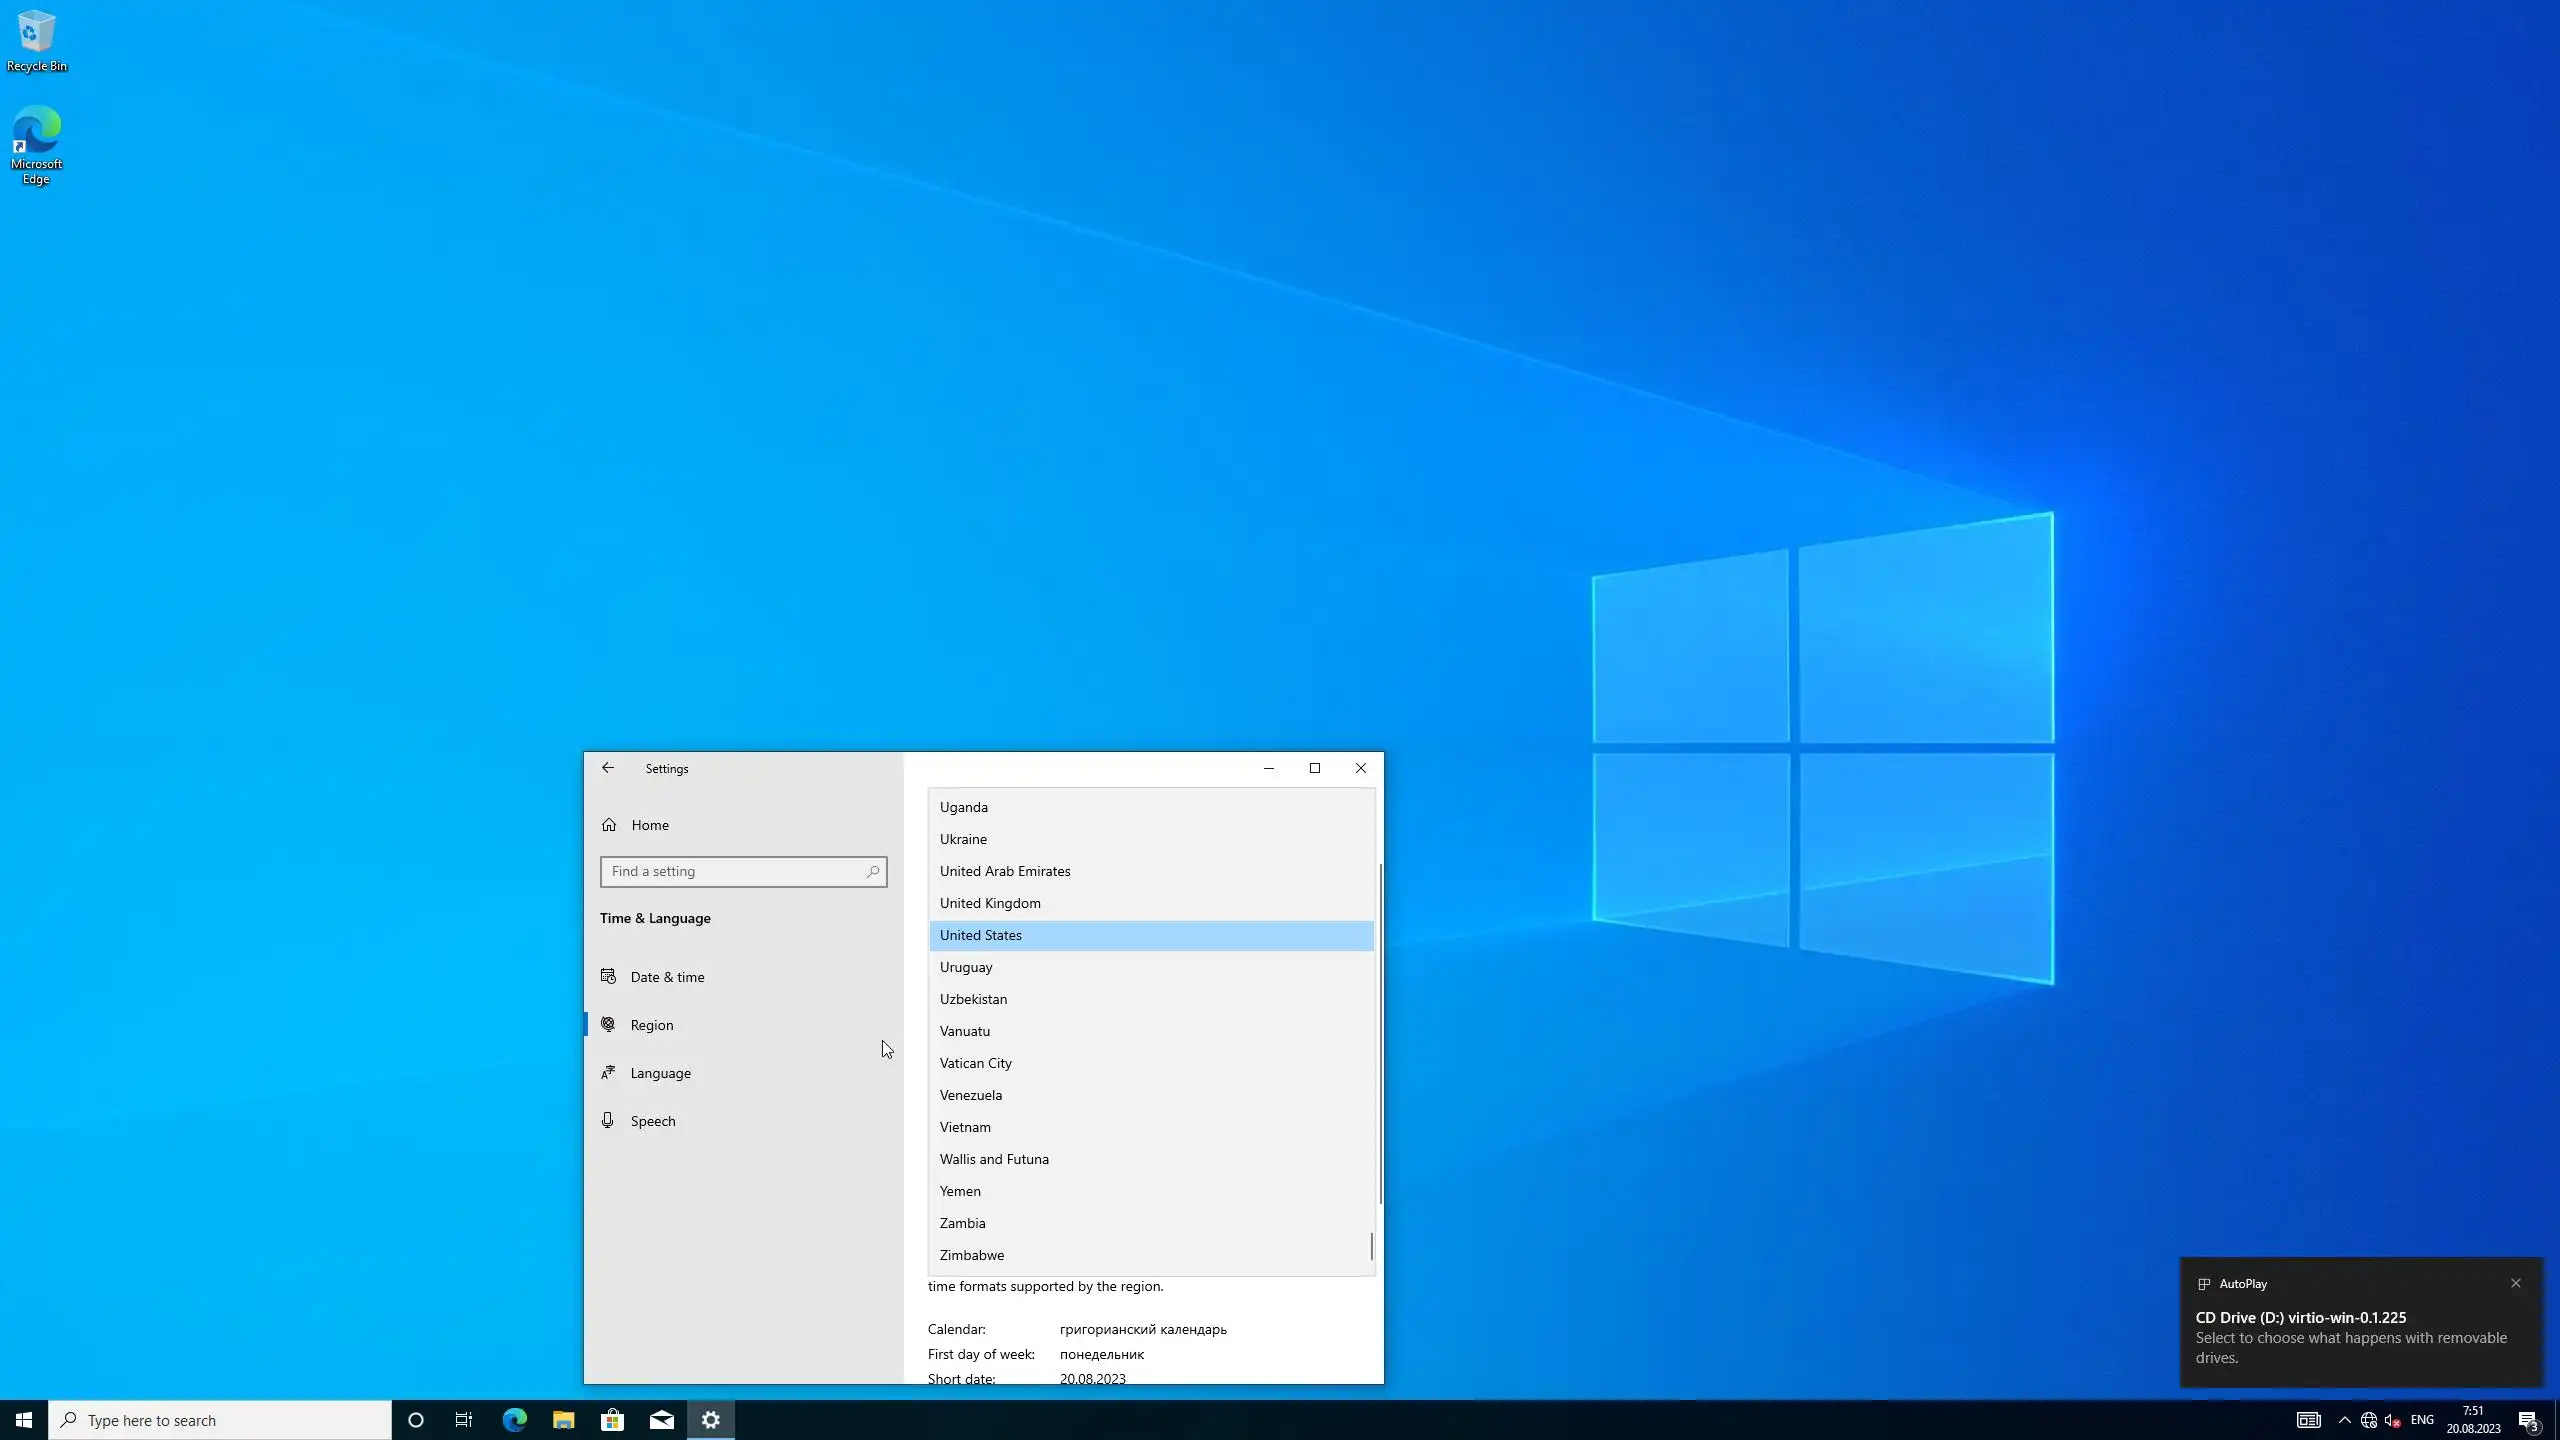Click search magnifier in Find a setting
The height and width of the screenshot is (1440, 2560).
(872, 872)
